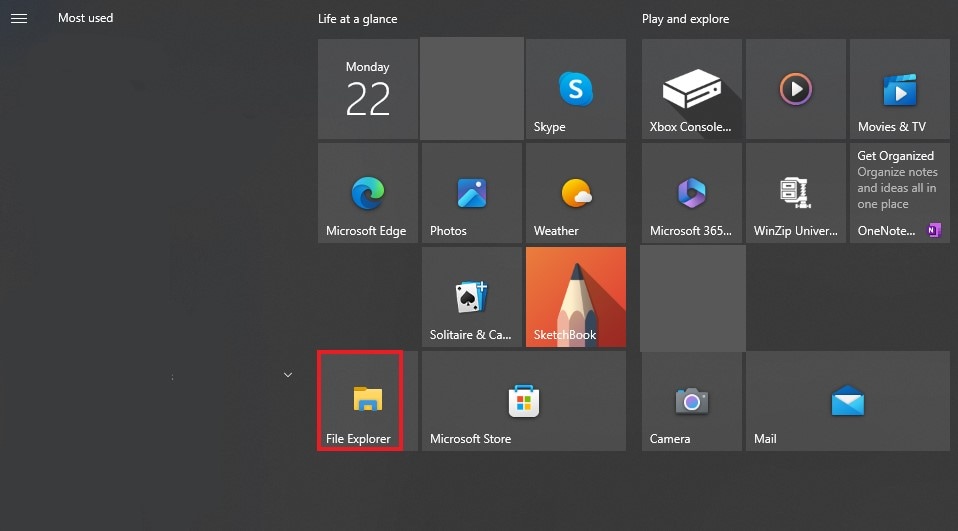Launch the Microsoft 365 tile
The height and width of the screenshot is (531, 958).
[x=692, y=193]
